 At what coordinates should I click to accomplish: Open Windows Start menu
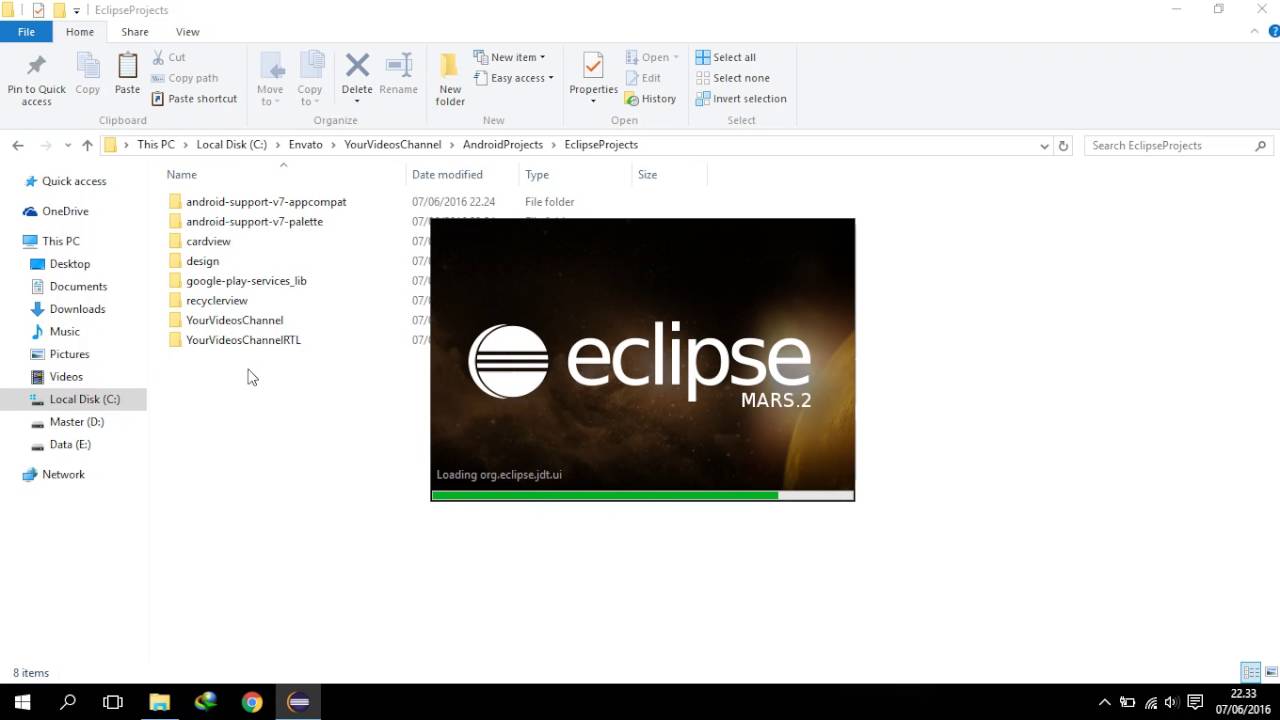(x=22, y=702)
